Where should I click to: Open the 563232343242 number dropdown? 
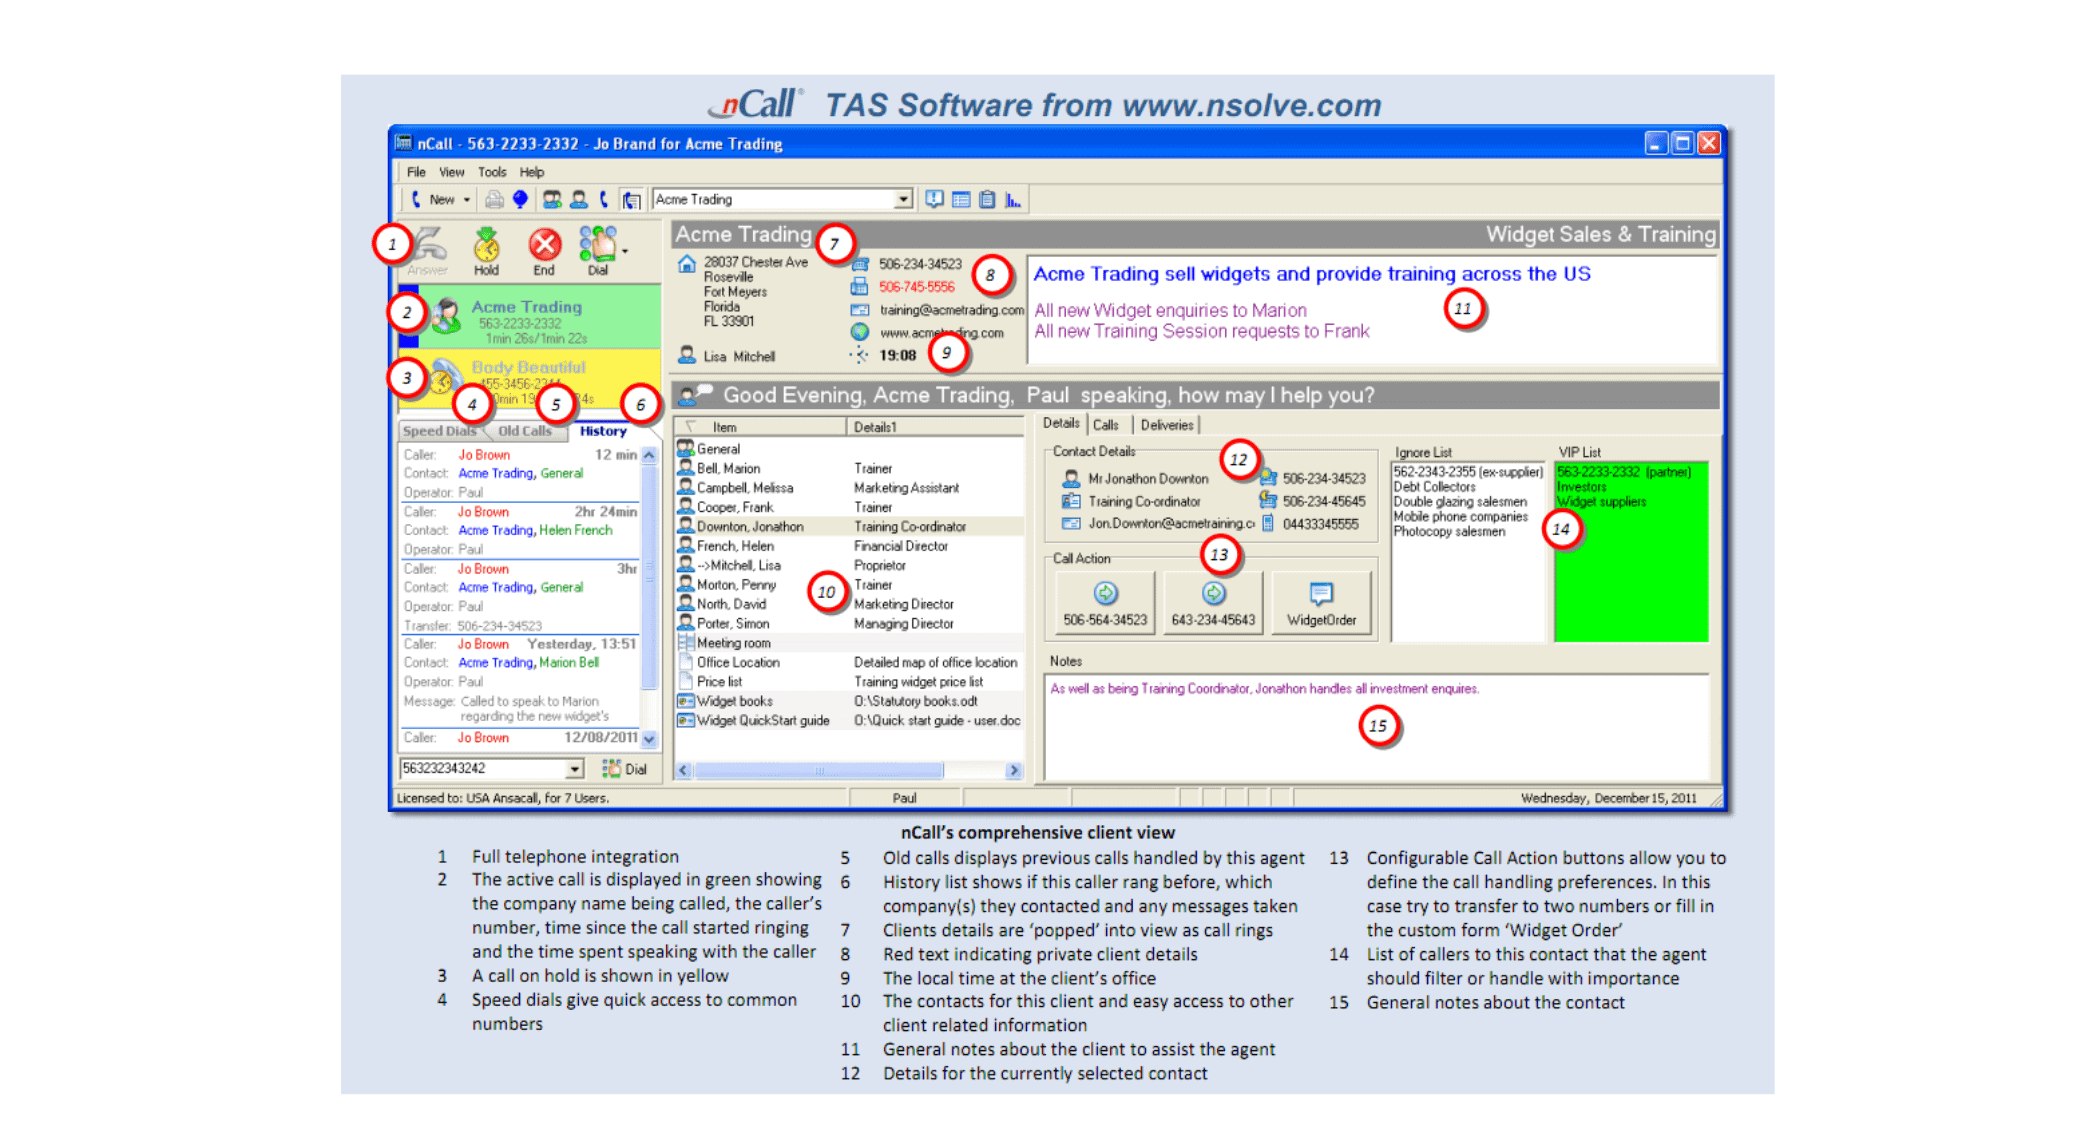point(575,769)
